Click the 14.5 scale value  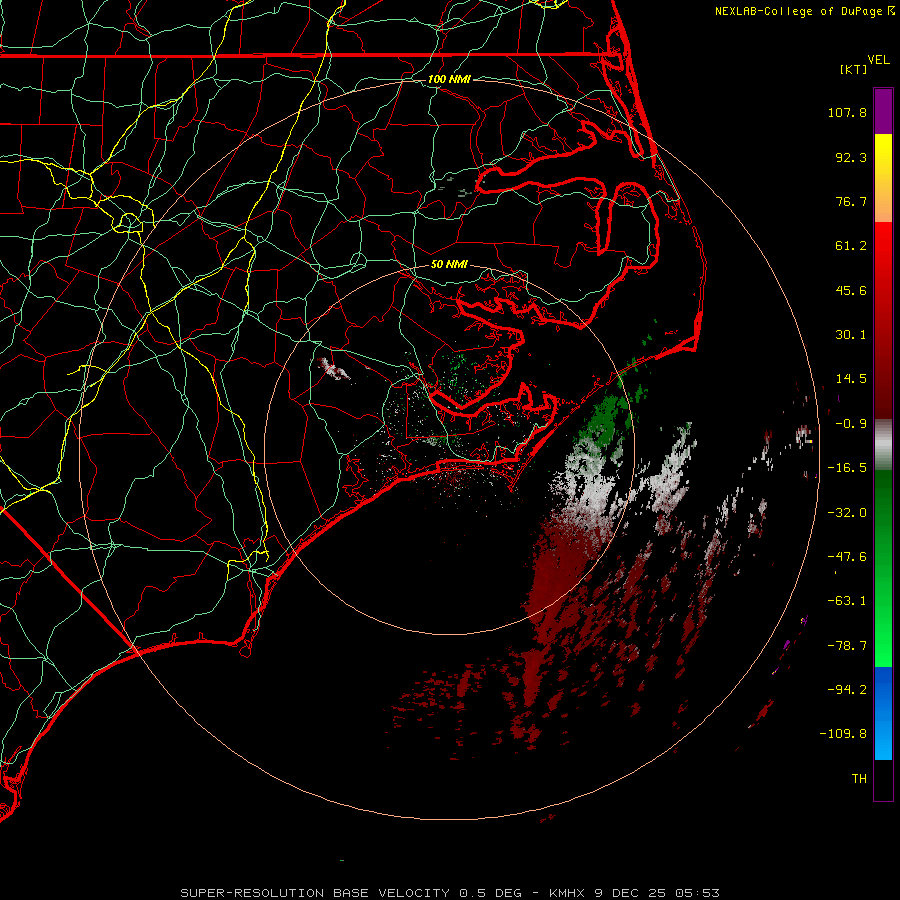tap(851, 379)
